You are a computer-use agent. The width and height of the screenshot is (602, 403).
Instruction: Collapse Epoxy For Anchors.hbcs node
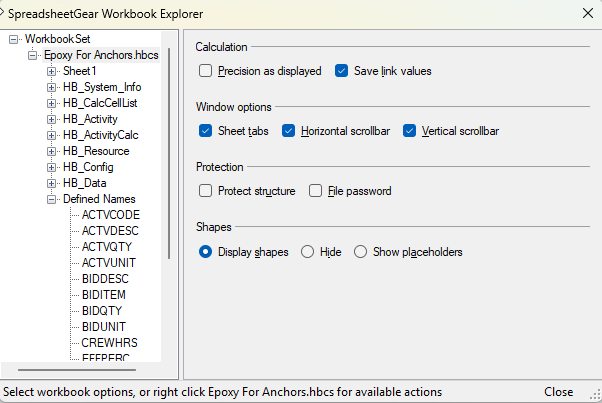pos(33,55)
